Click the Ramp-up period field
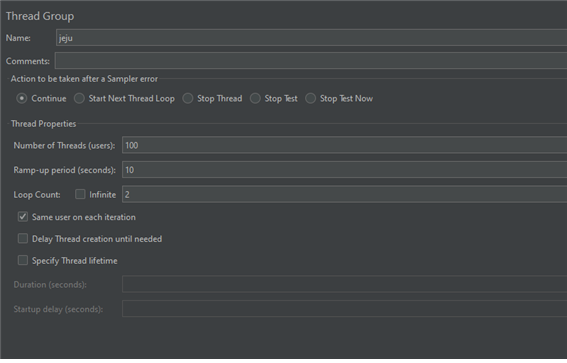 pyautogui.click(x=344, y=170)
